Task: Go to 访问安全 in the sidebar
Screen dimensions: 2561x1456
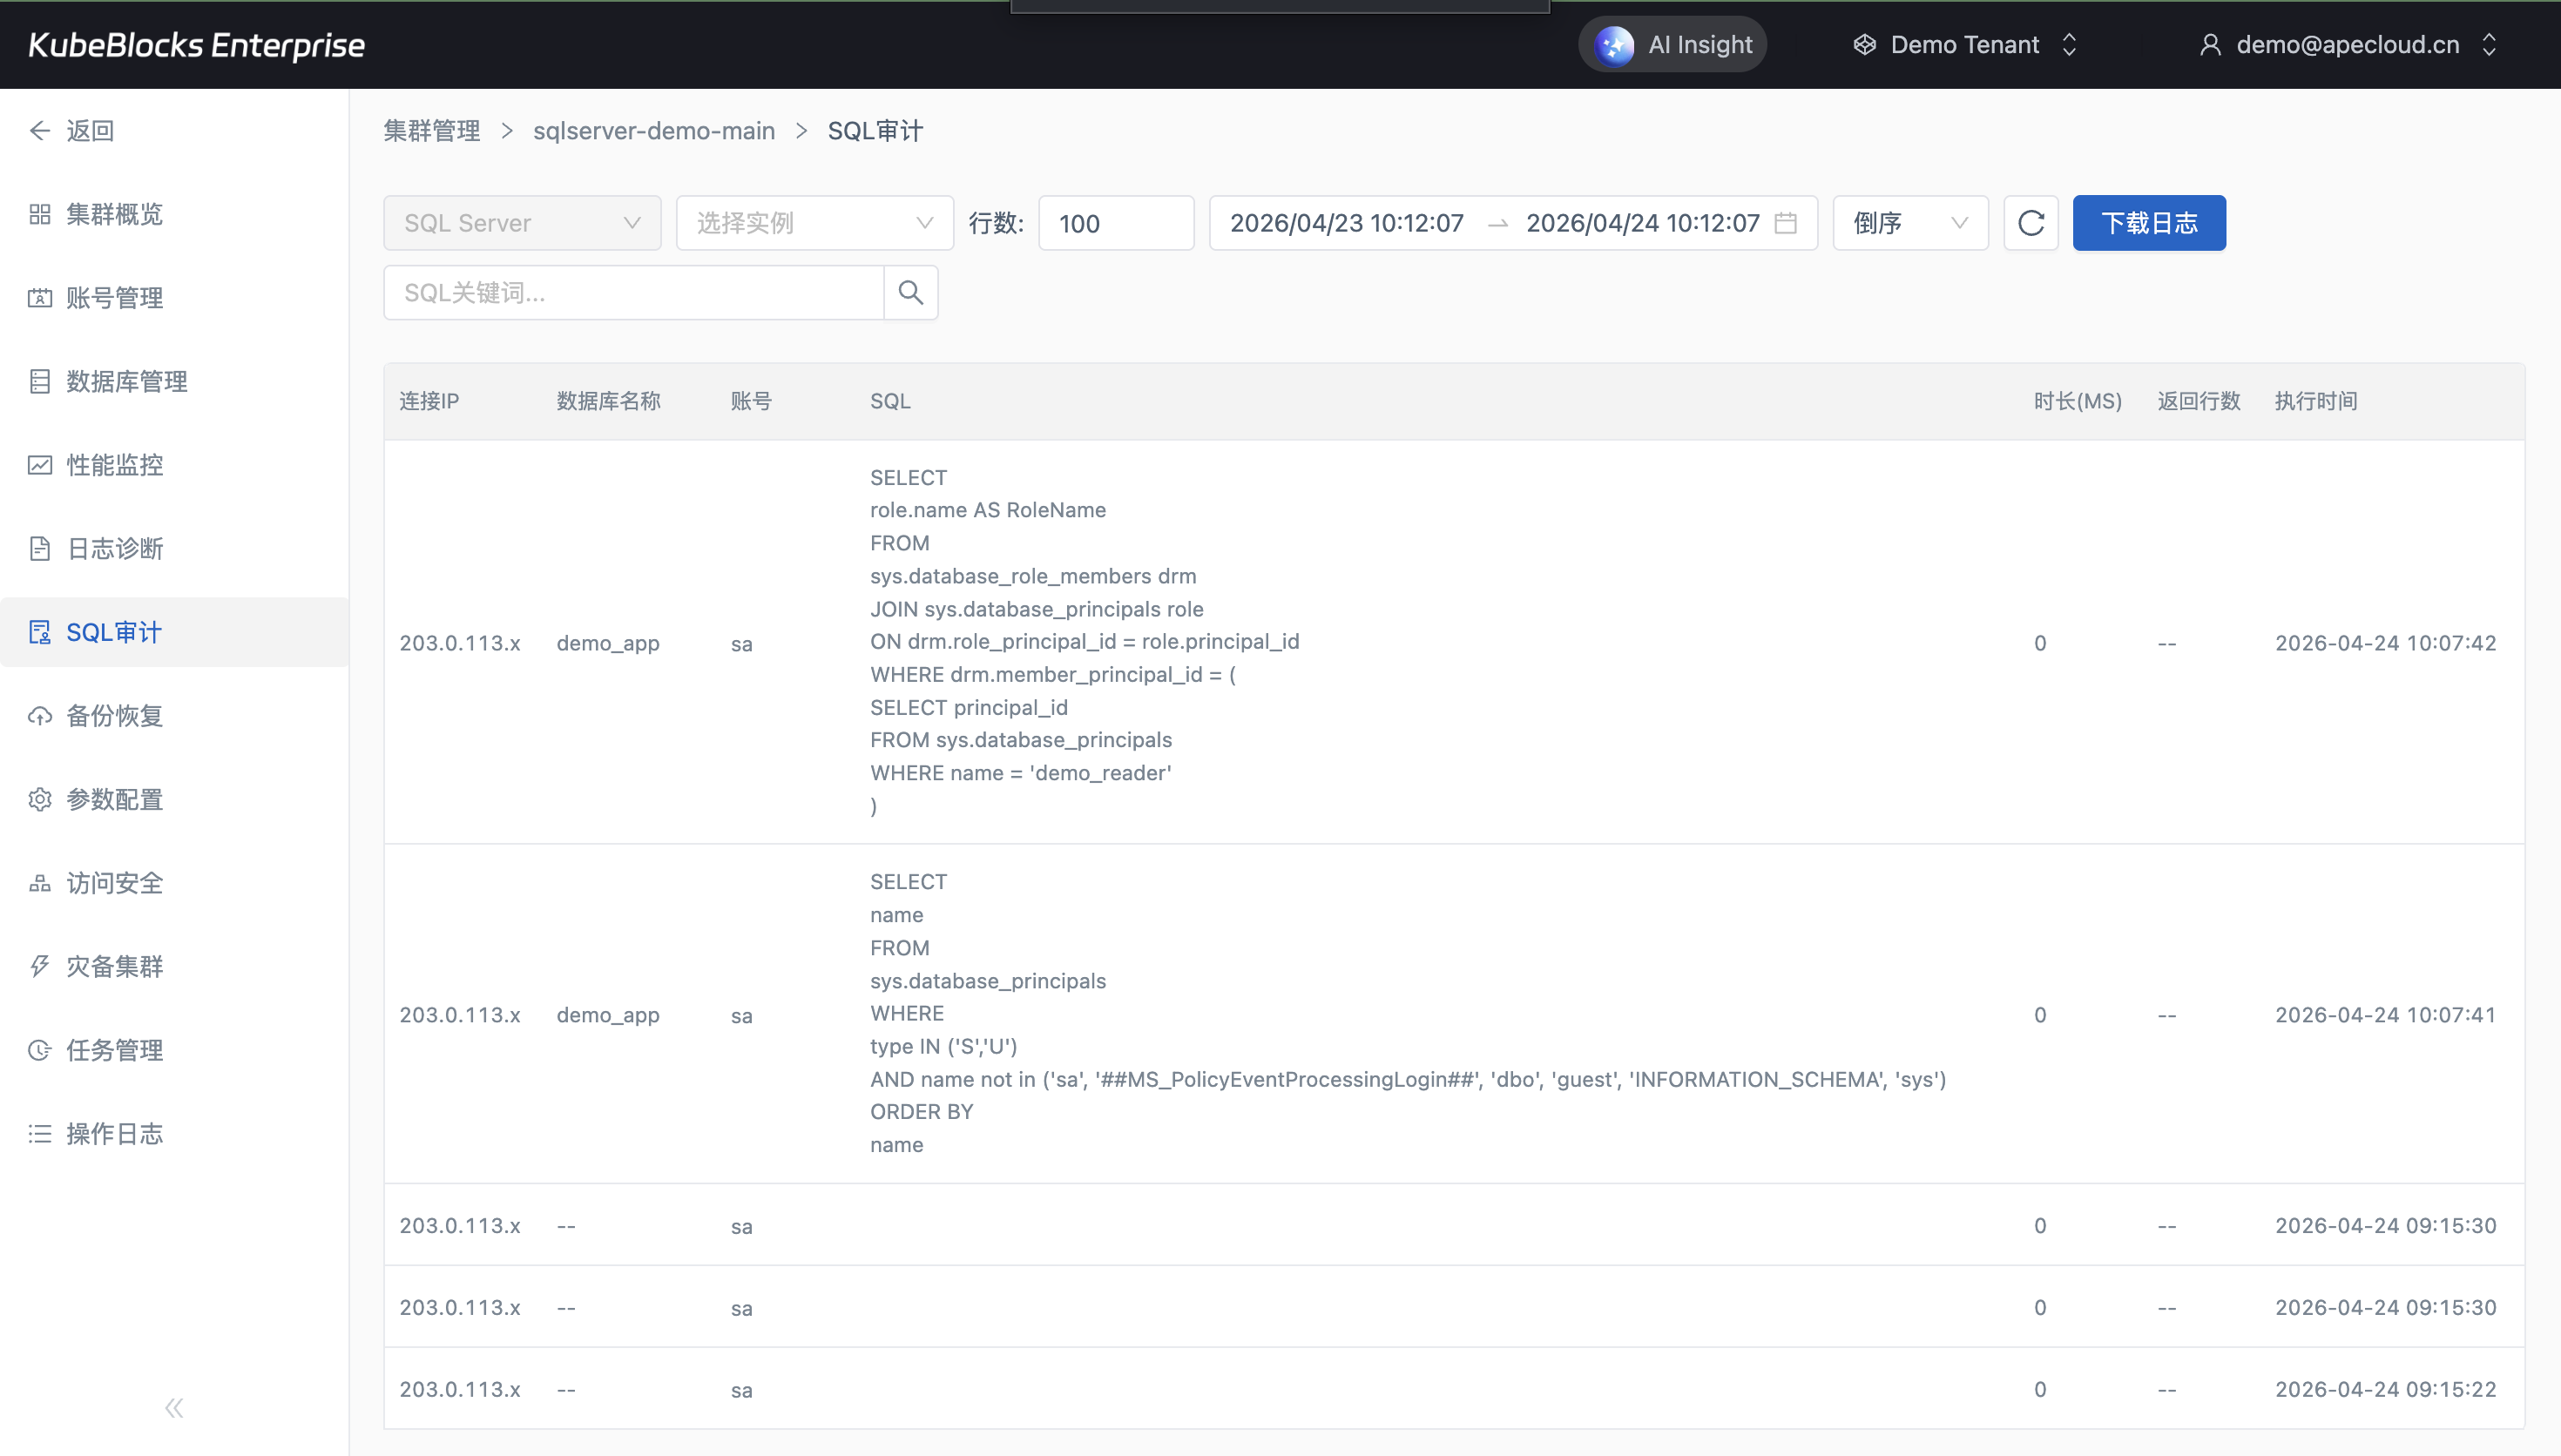Action: click(x=114, y=883)
